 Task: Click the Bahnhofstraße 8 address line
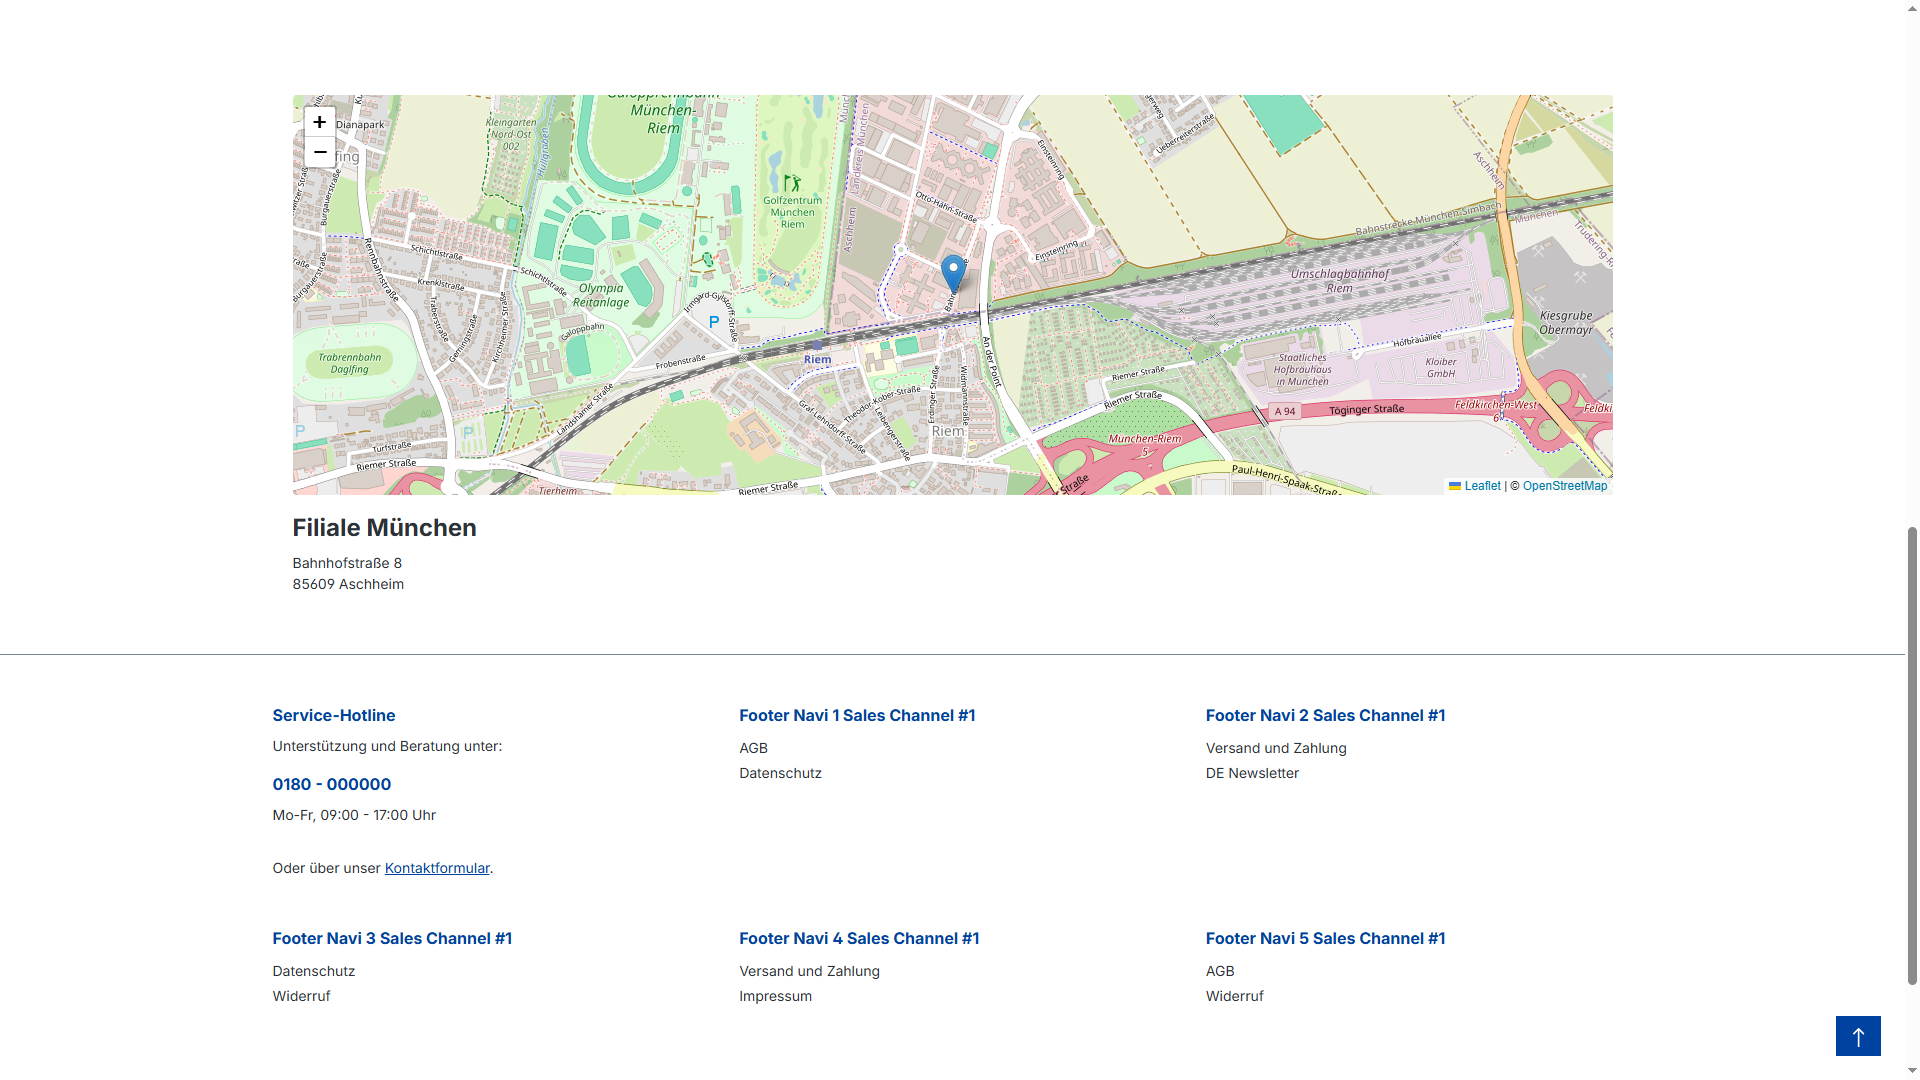click(x=347, y=563)
